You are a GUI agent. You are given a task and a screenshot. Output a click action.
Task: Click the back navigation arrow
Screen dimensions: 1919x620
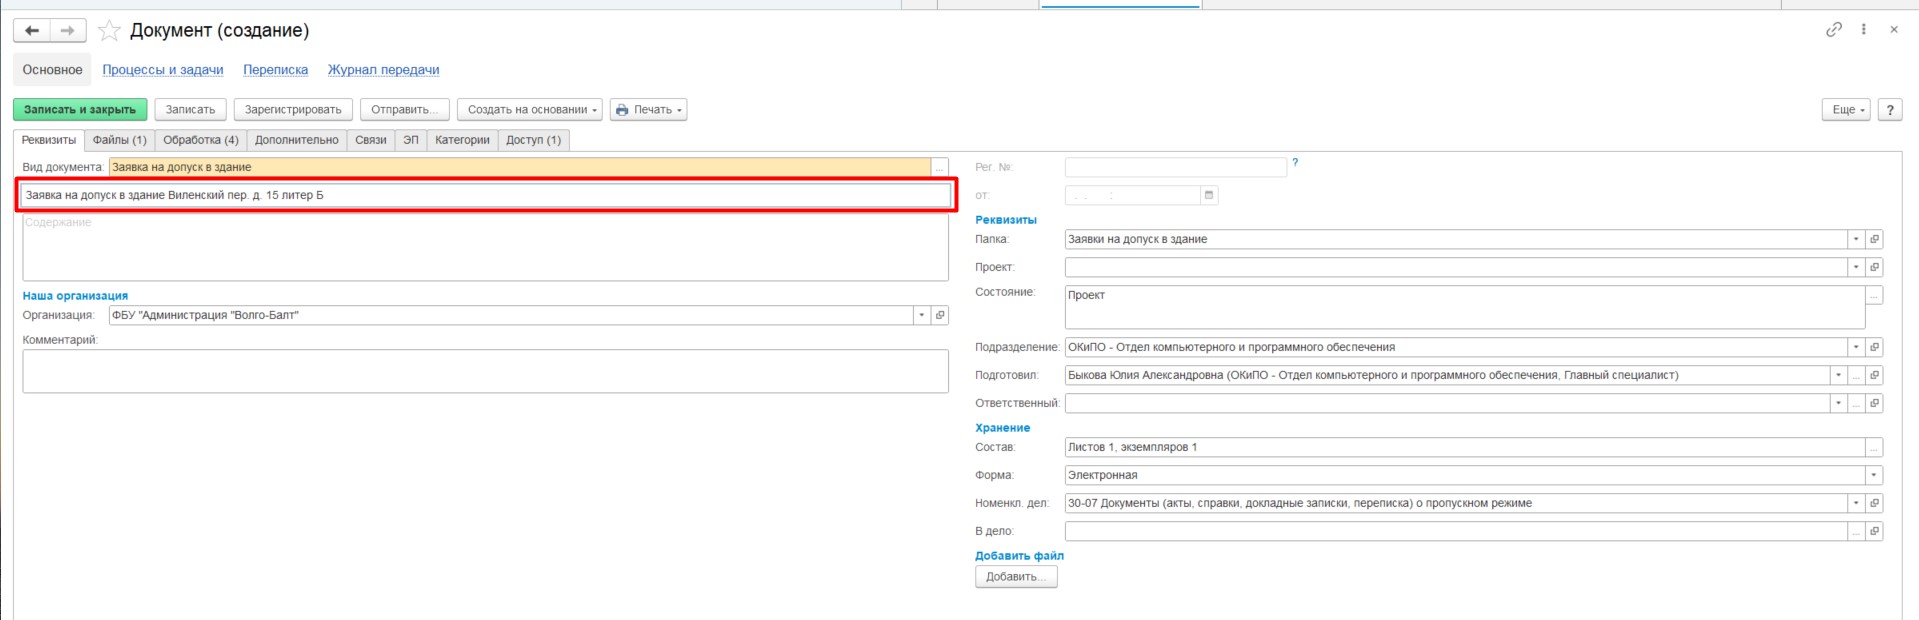32,31
